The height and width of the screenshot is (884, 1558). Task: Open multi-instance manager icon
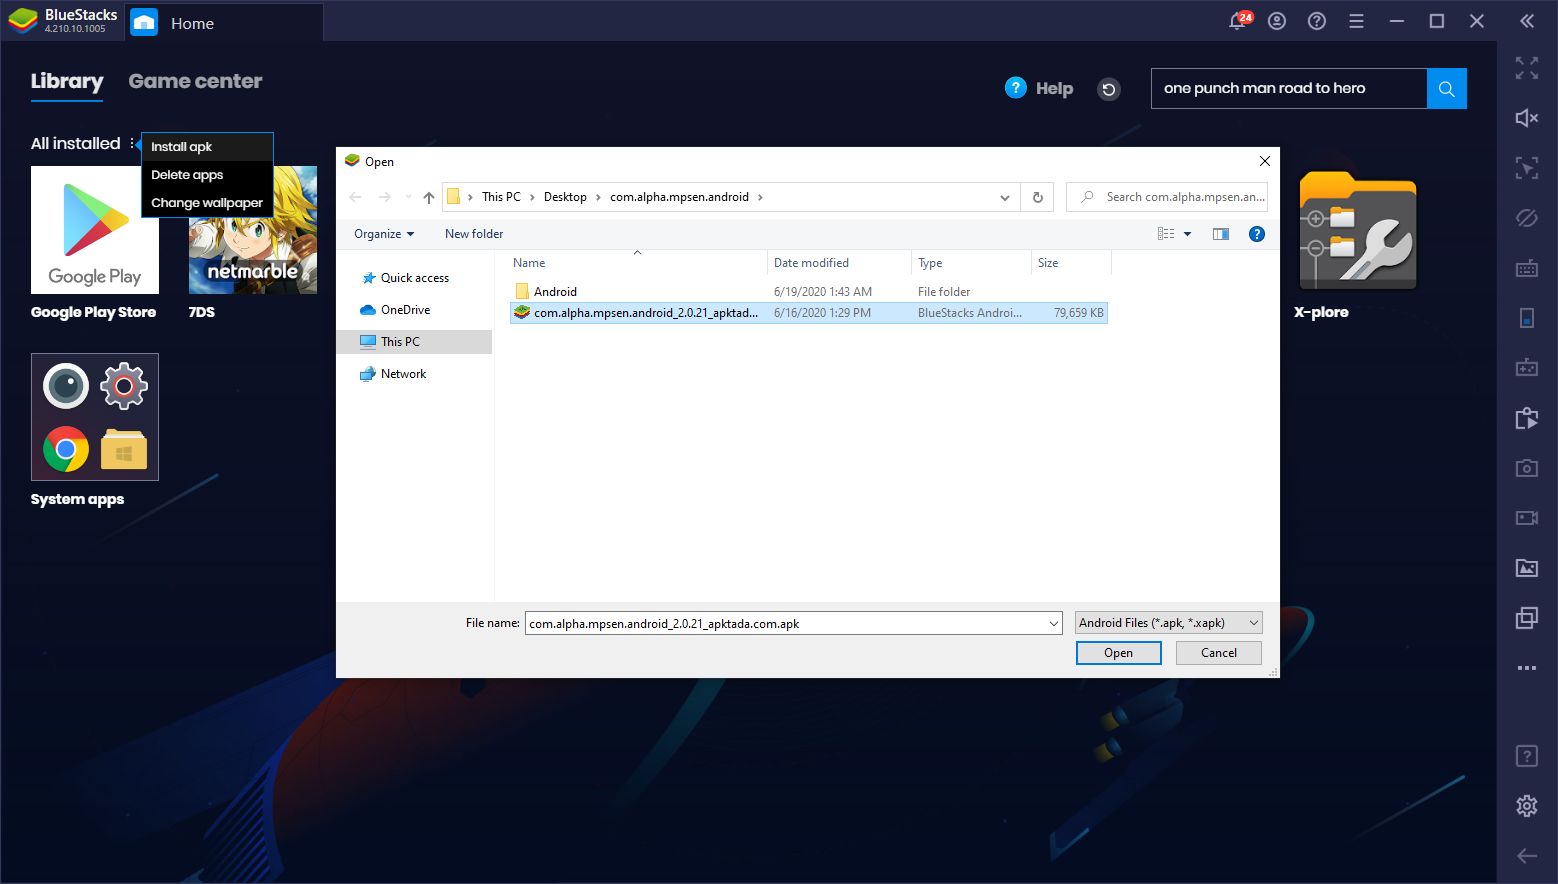point(1527,618)
